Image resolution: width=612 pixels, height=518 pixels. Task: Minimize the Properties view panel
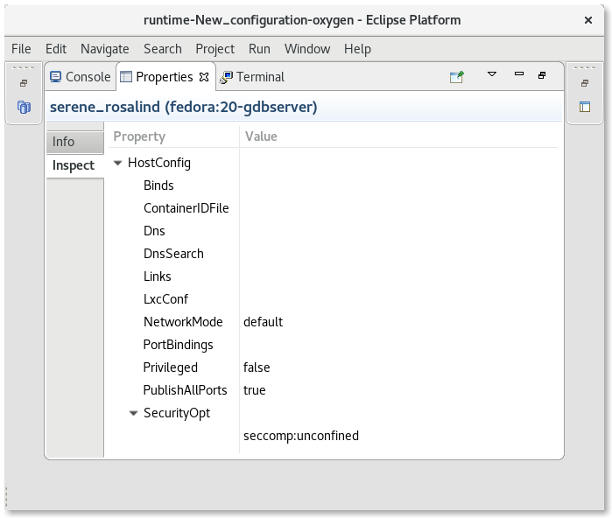[x=518, y=75]
